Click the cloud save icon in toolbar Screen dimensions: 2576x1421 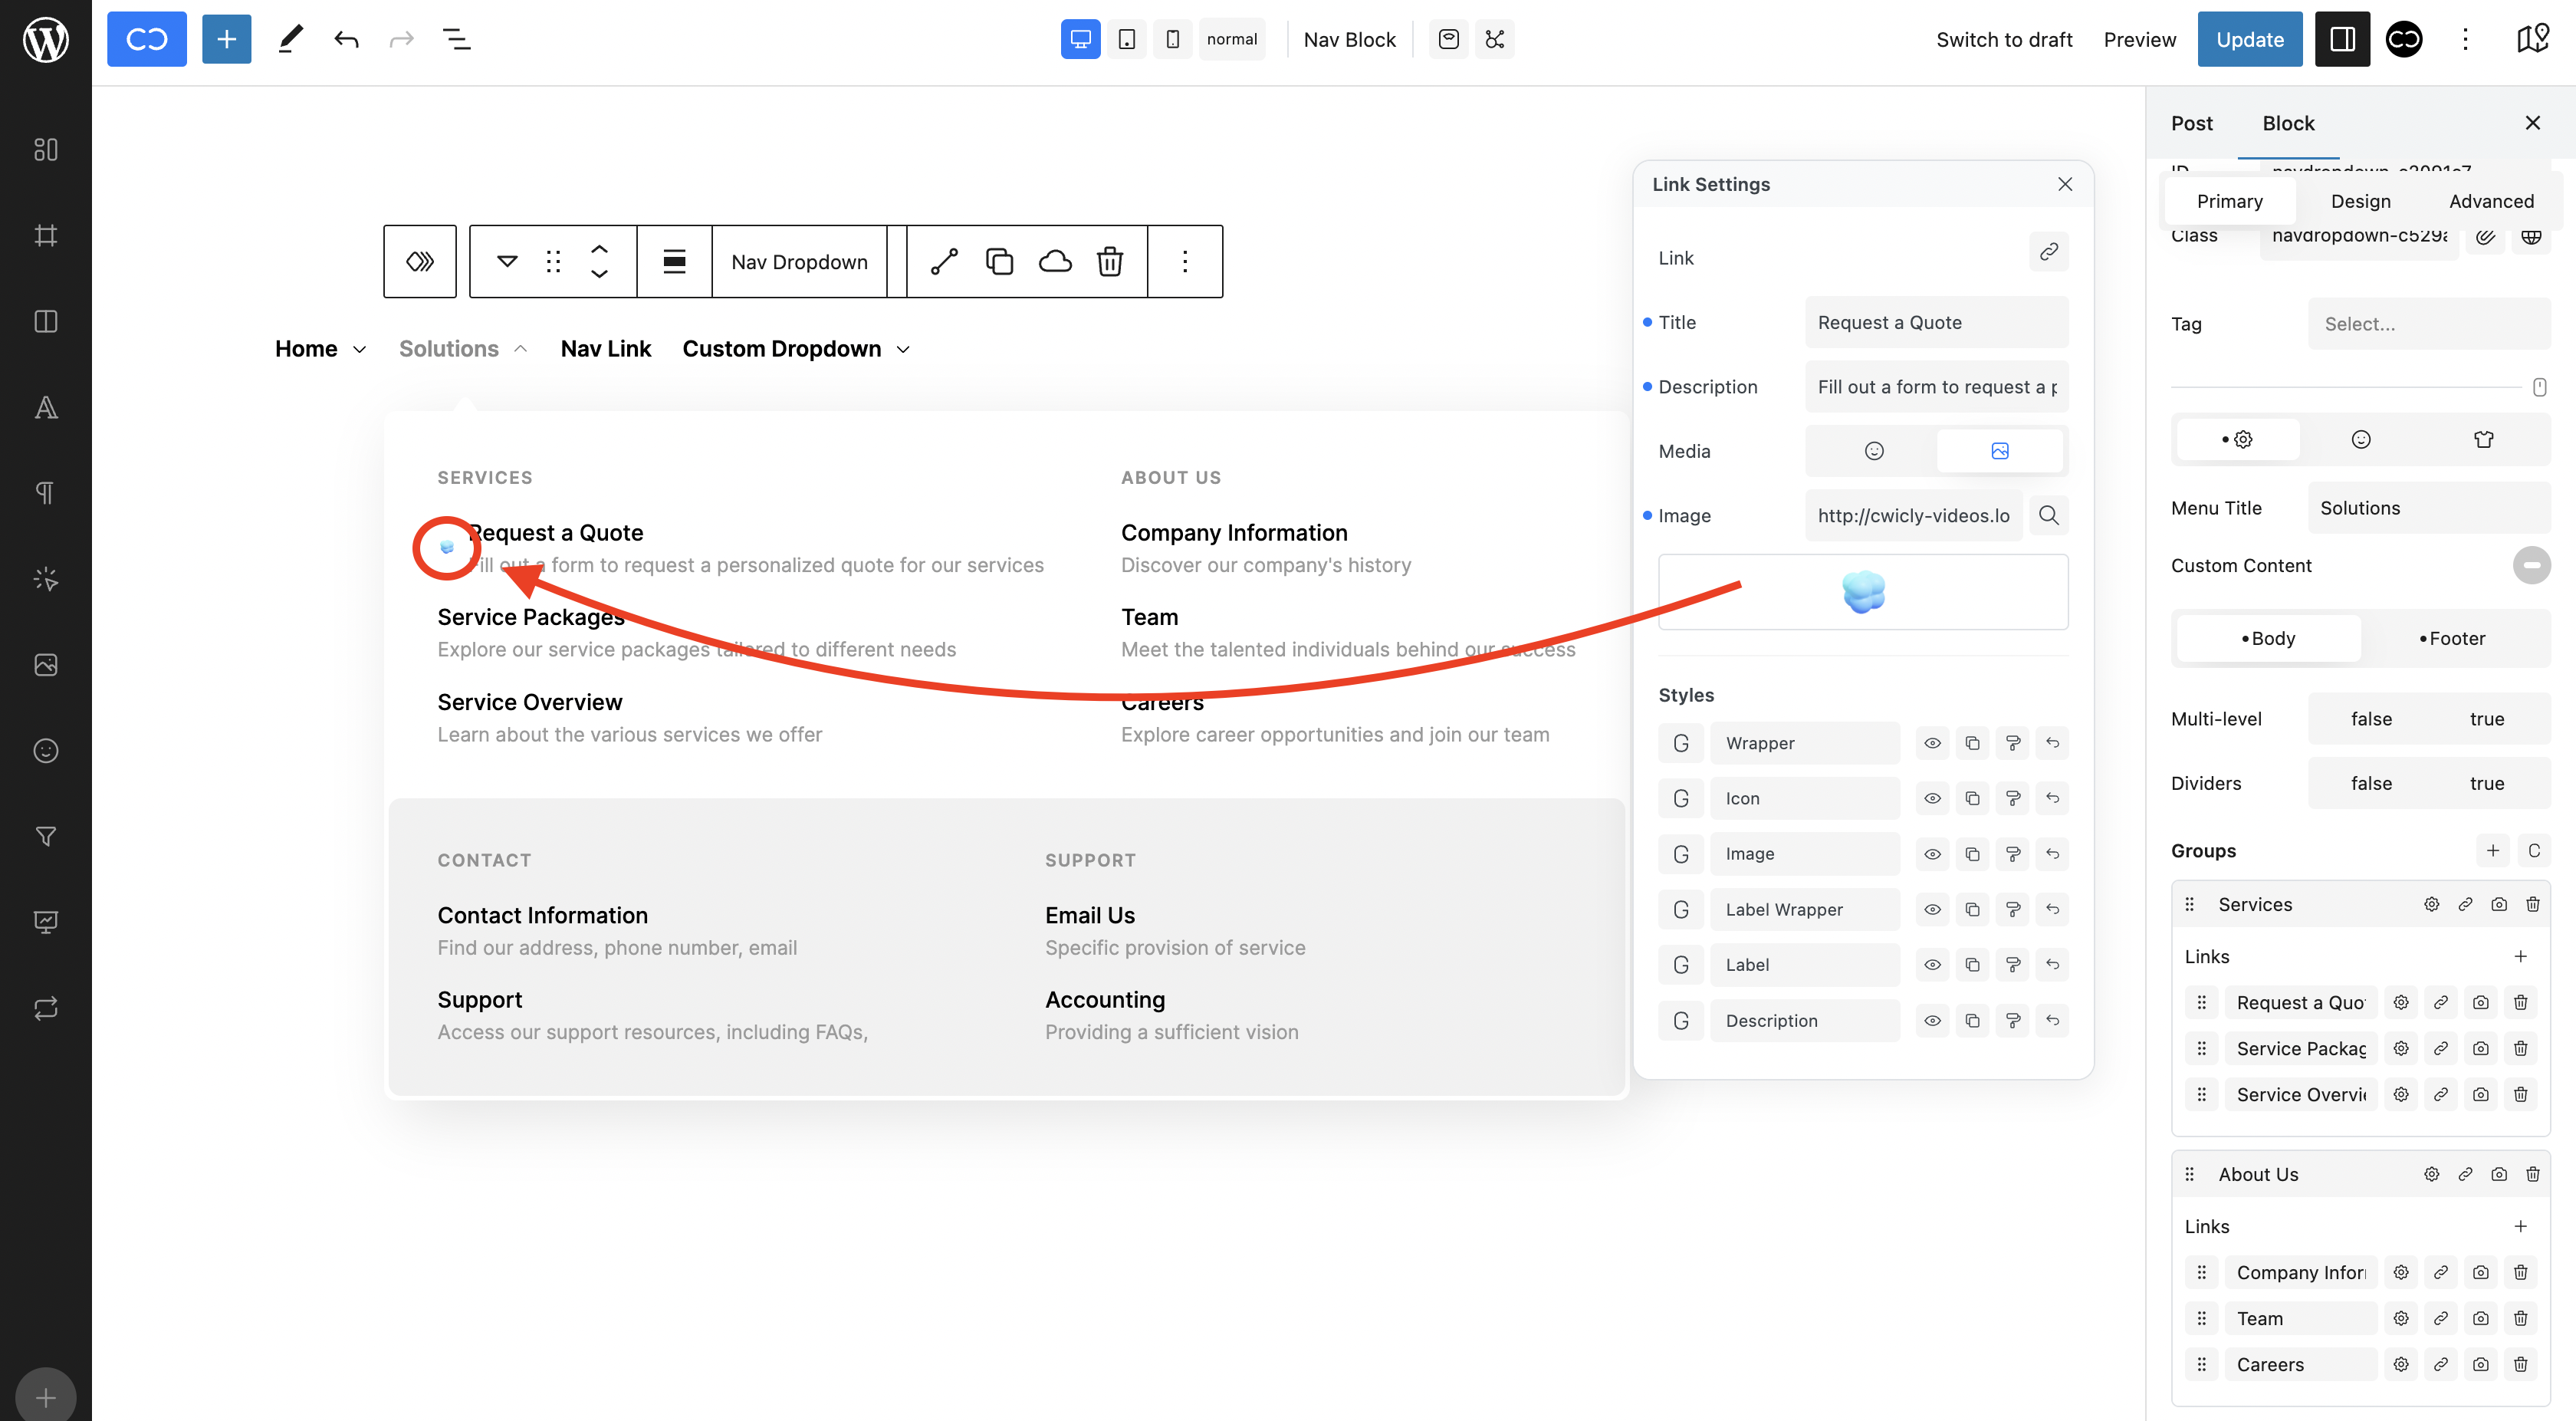[x=1055, y=262]
